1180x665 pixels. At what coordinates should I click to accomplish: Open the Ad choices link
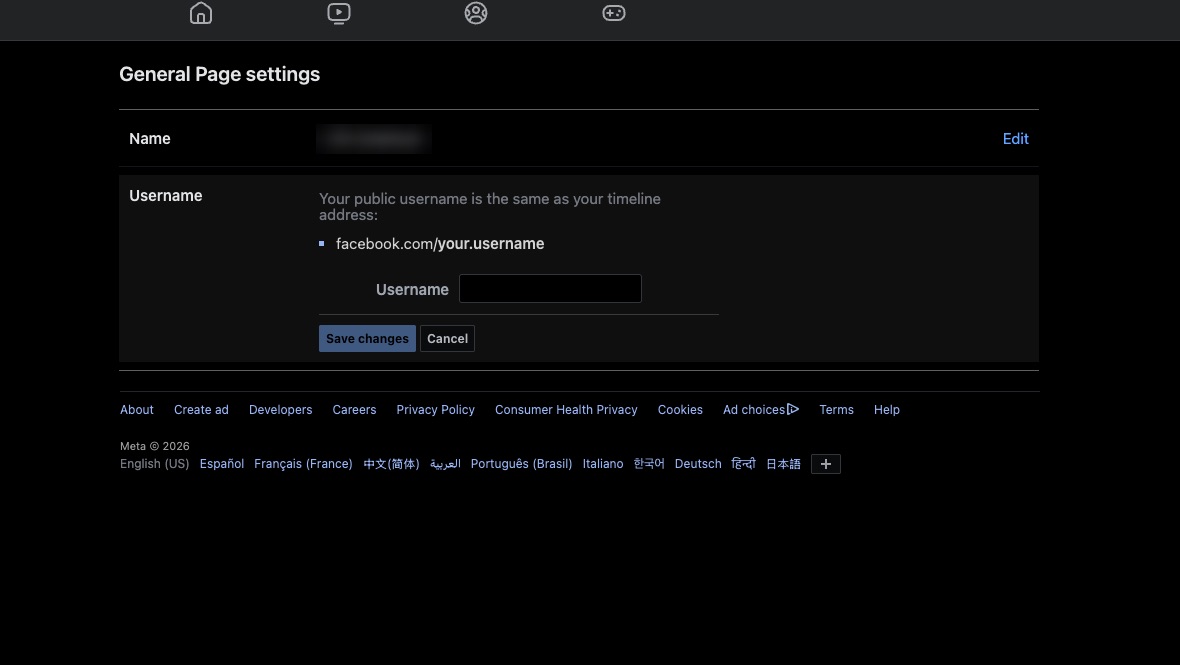761,409
